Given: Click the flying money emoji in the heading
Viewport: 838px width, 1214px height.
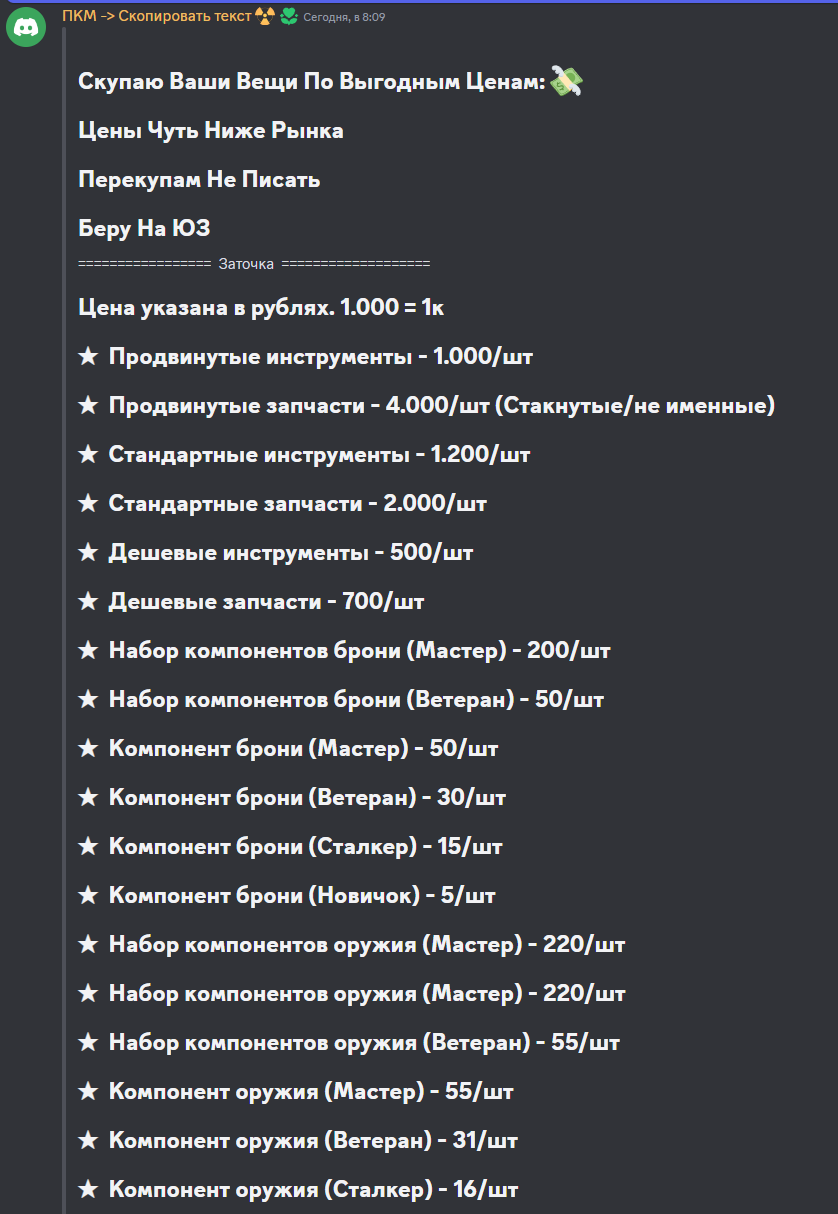Looking at the screenshot, I should [x=566, y=82].
